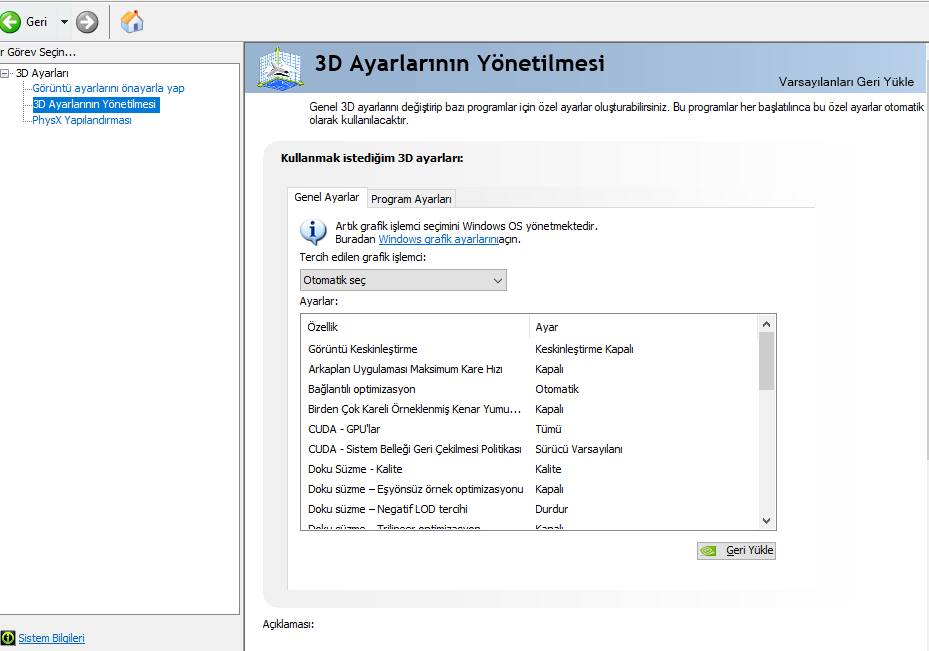Click the Durdur value for Negatif LOD

551,509
